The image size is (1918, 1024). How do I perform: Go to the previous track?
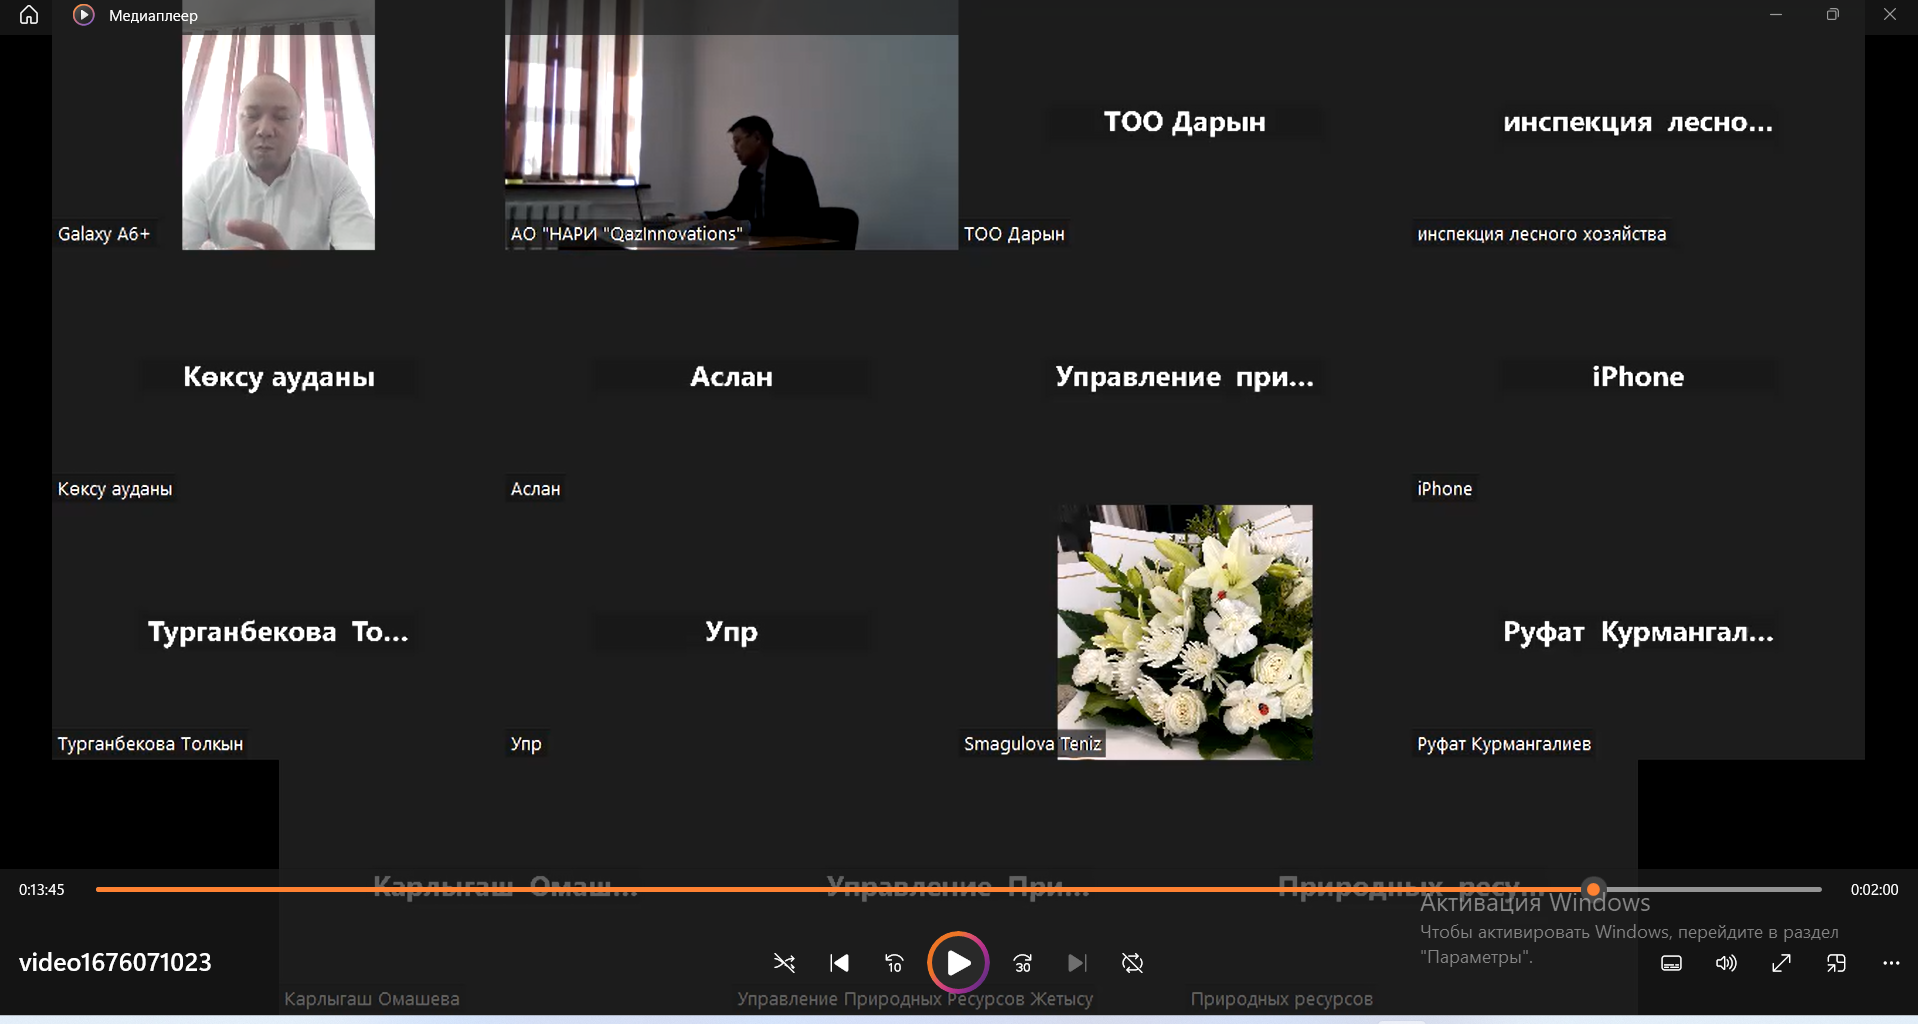pyautogui.click(x=840, y=963)
